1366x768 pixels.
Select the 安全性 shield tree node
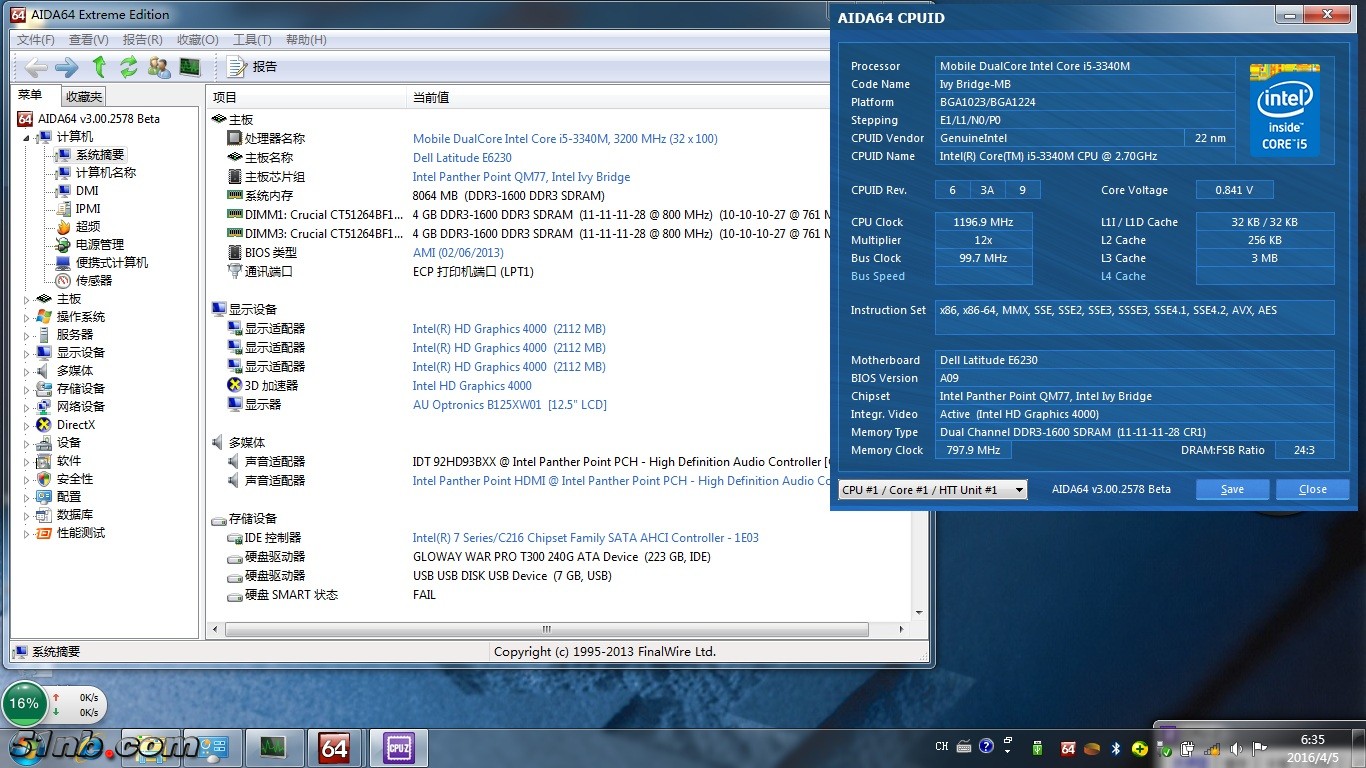[x=75, y=479]
